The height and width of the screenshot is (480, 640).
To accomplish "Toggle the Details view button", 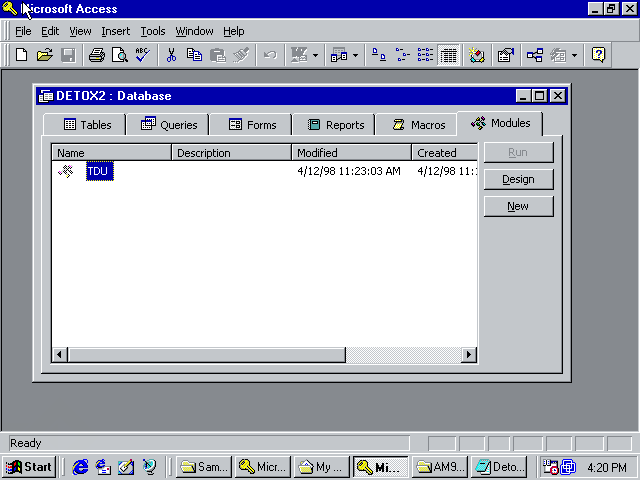I will pyautogui.click(x=449, y=55).
